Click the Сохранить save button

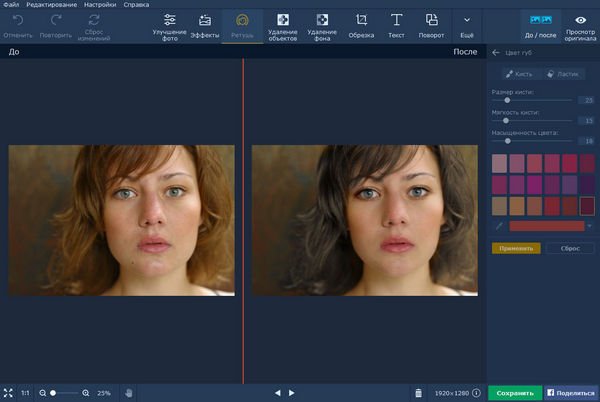point(515,393)
